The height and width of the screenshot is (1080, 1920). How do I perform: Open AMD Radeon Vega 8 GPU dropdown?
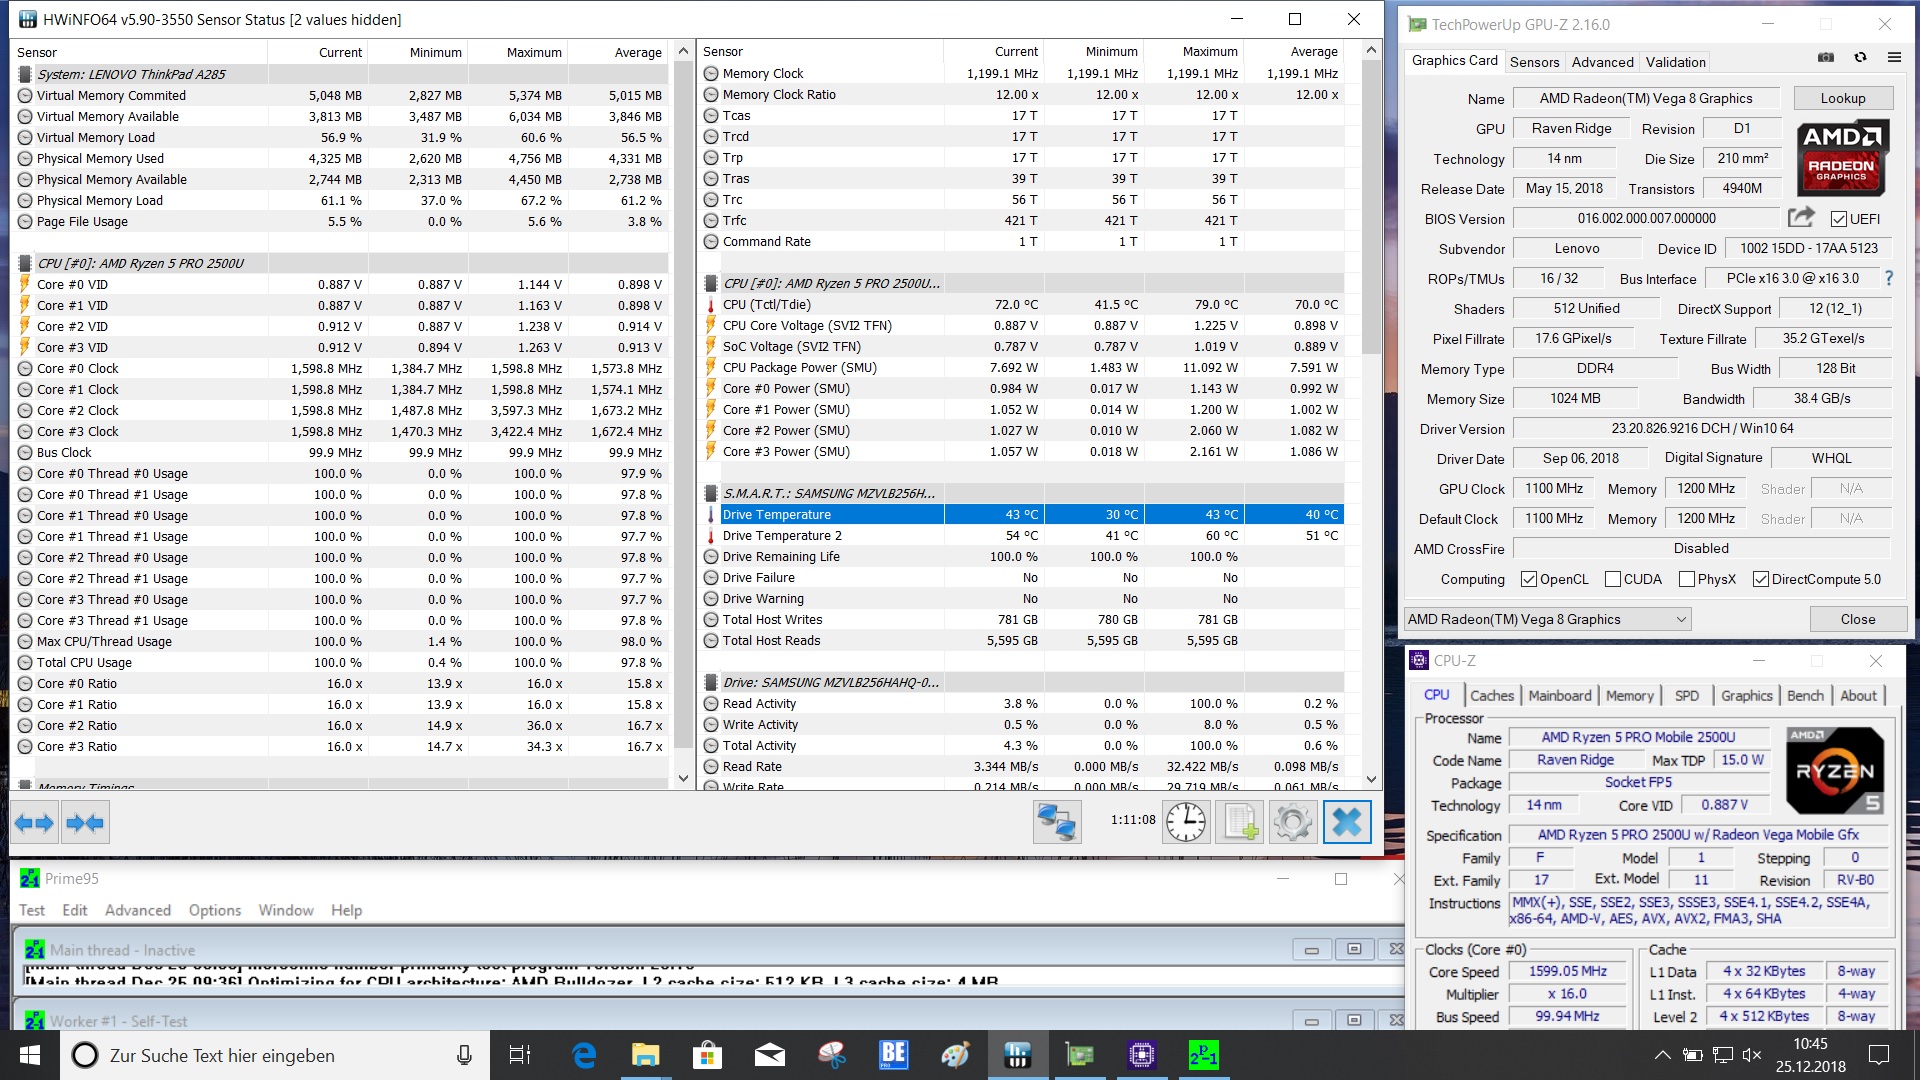pyautogui.click(x=1547, y=619)
